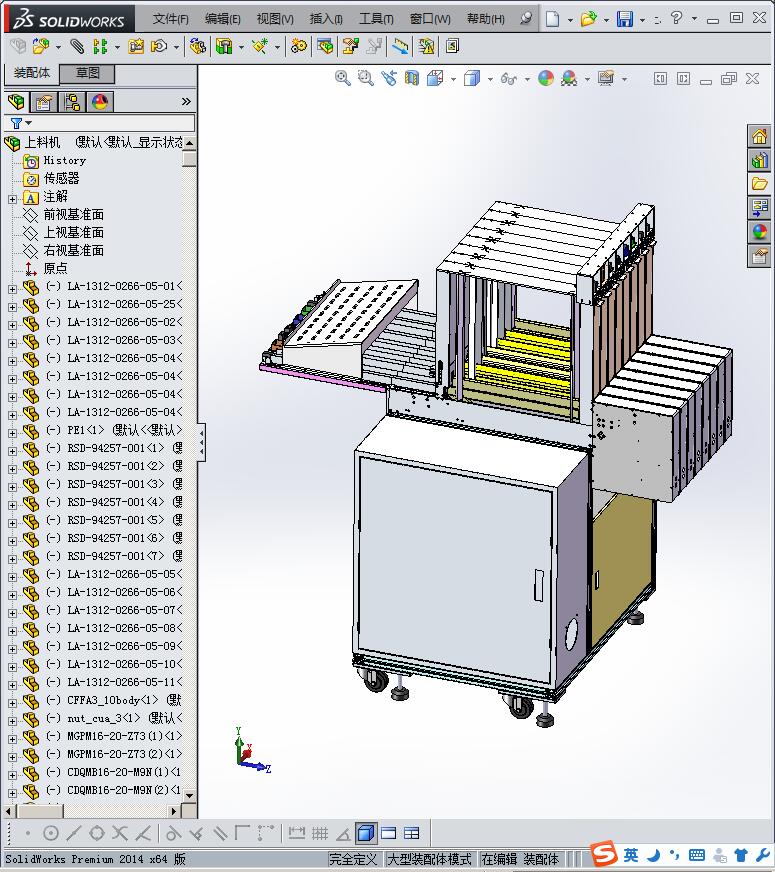775x872 pixels.
Task: Expand the nut_cua_3<1> component
Action: point(12,721)
